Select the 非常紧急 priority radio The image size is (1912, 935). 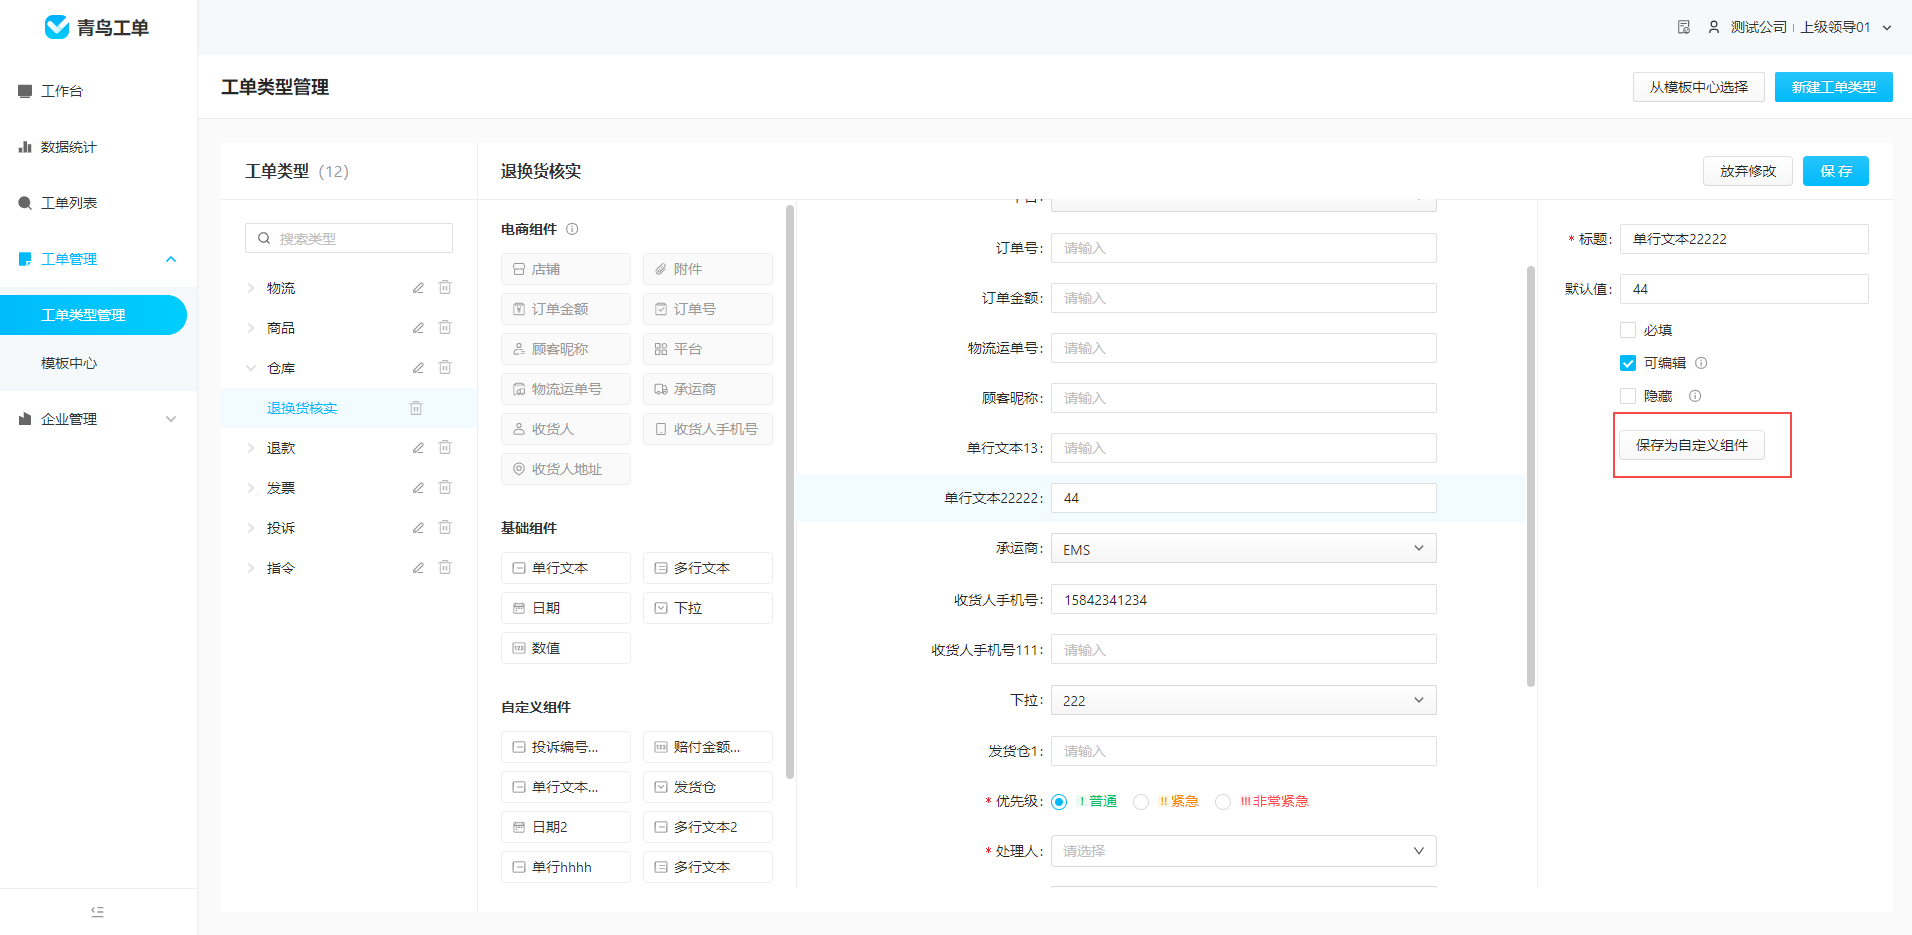click(1223, 802)
